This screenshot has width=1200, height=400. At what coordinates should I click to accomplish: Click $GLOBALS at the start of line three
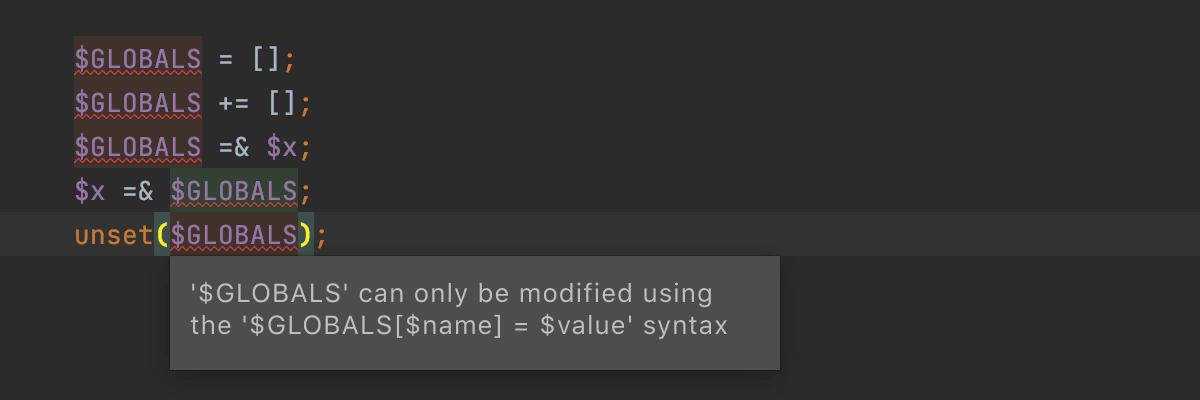pos(138,147)
